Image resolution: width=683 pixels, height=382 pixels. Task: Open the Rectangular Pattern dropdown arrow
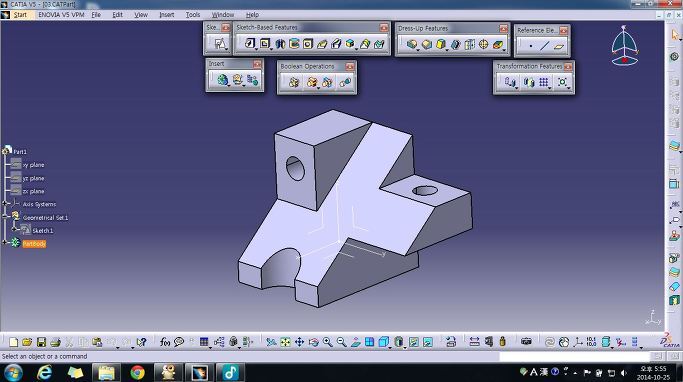[x=550, y=88]
